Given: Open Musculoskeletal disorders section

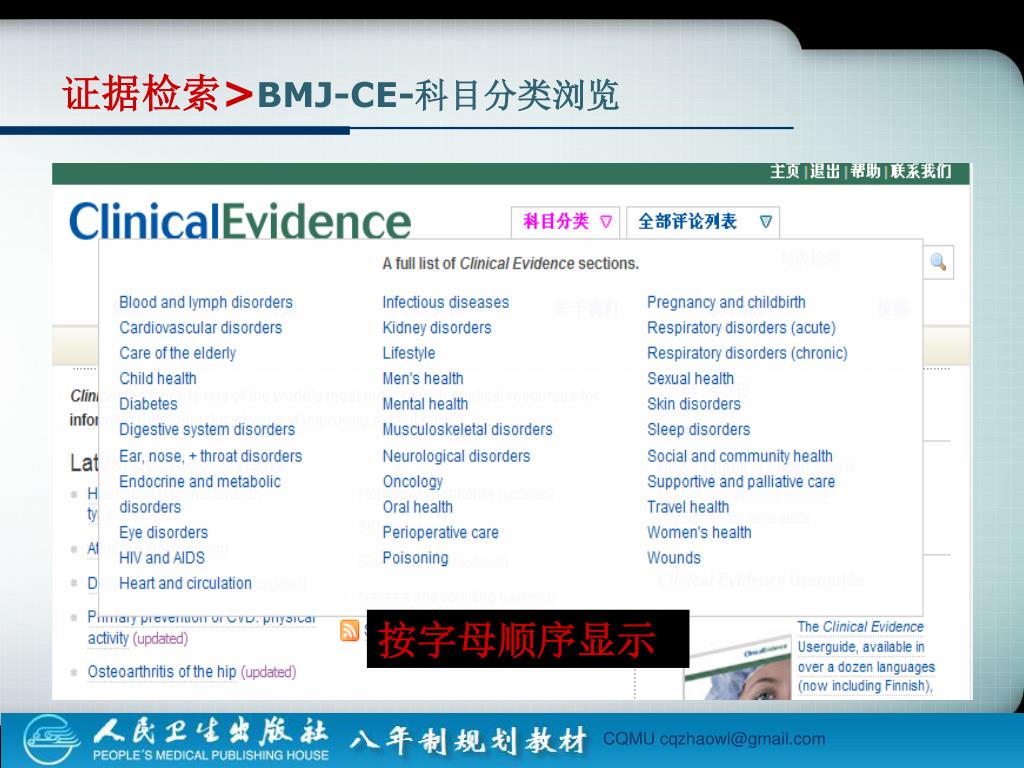Looking at the screenshot, I should (468, 430).
